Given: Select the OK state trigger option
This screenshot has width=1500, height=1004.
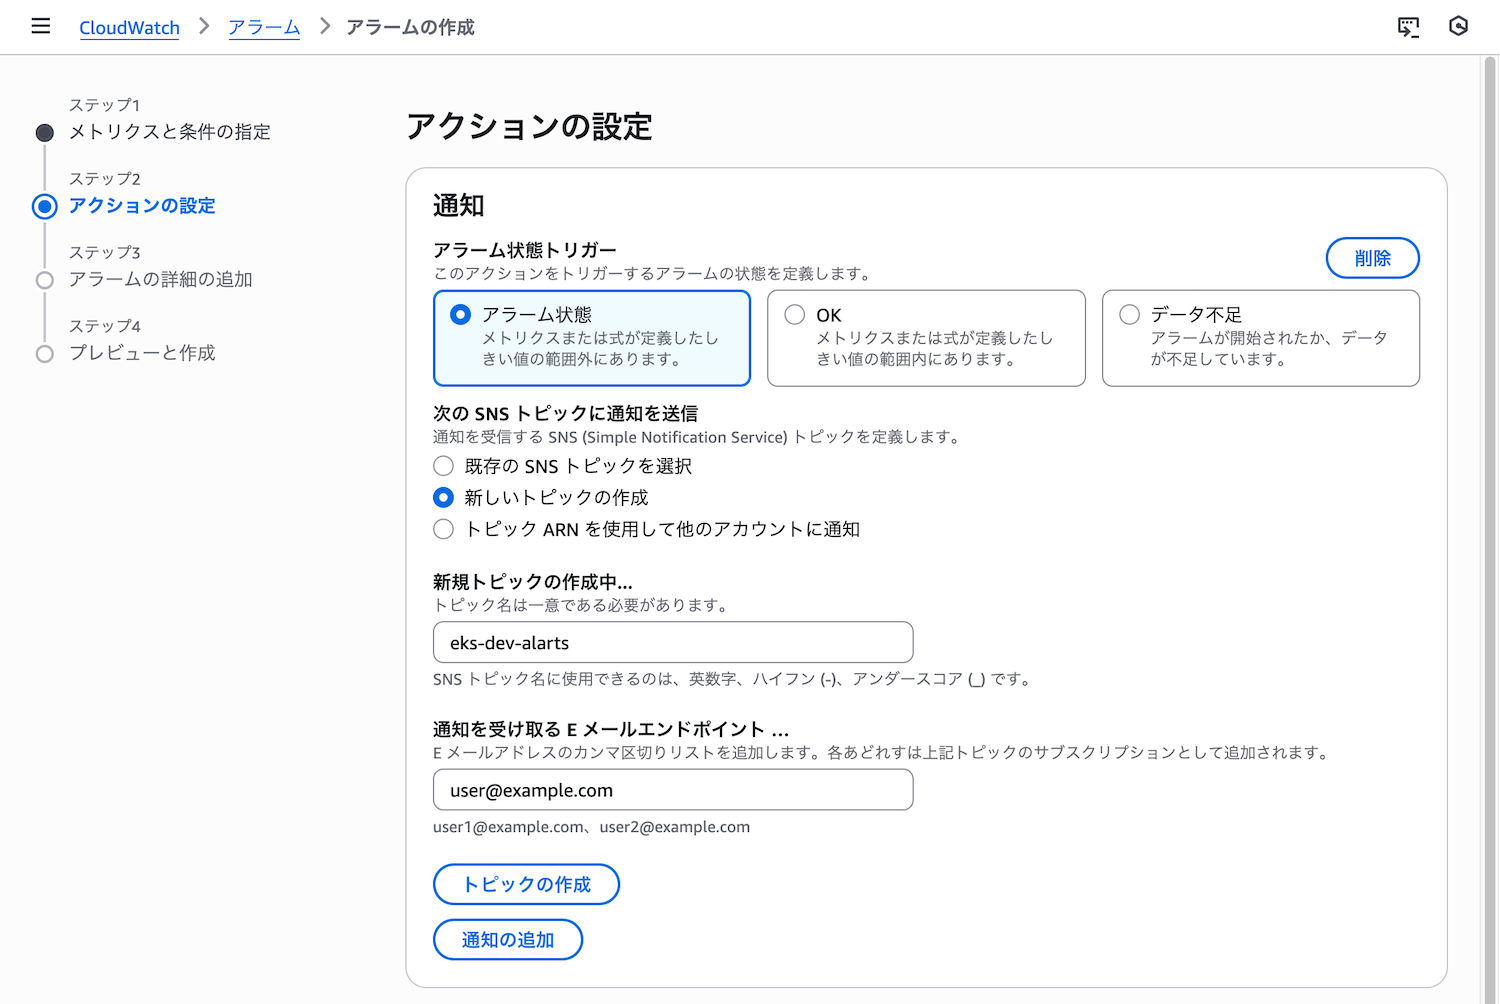Looking at the screenshot, I should click(x=795, y=315).
